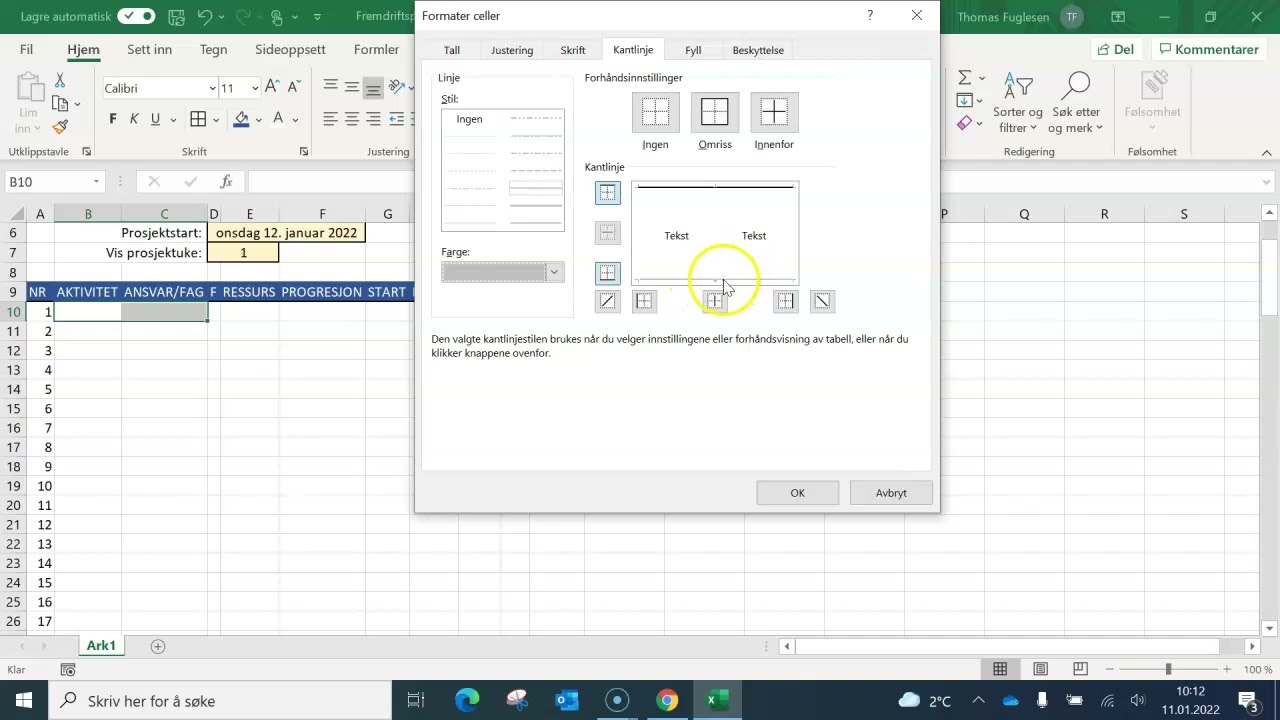The width and height of the screenshot is (1280, 720).
Task: Toggle the top border button in dialog
Action: (608, 193)
